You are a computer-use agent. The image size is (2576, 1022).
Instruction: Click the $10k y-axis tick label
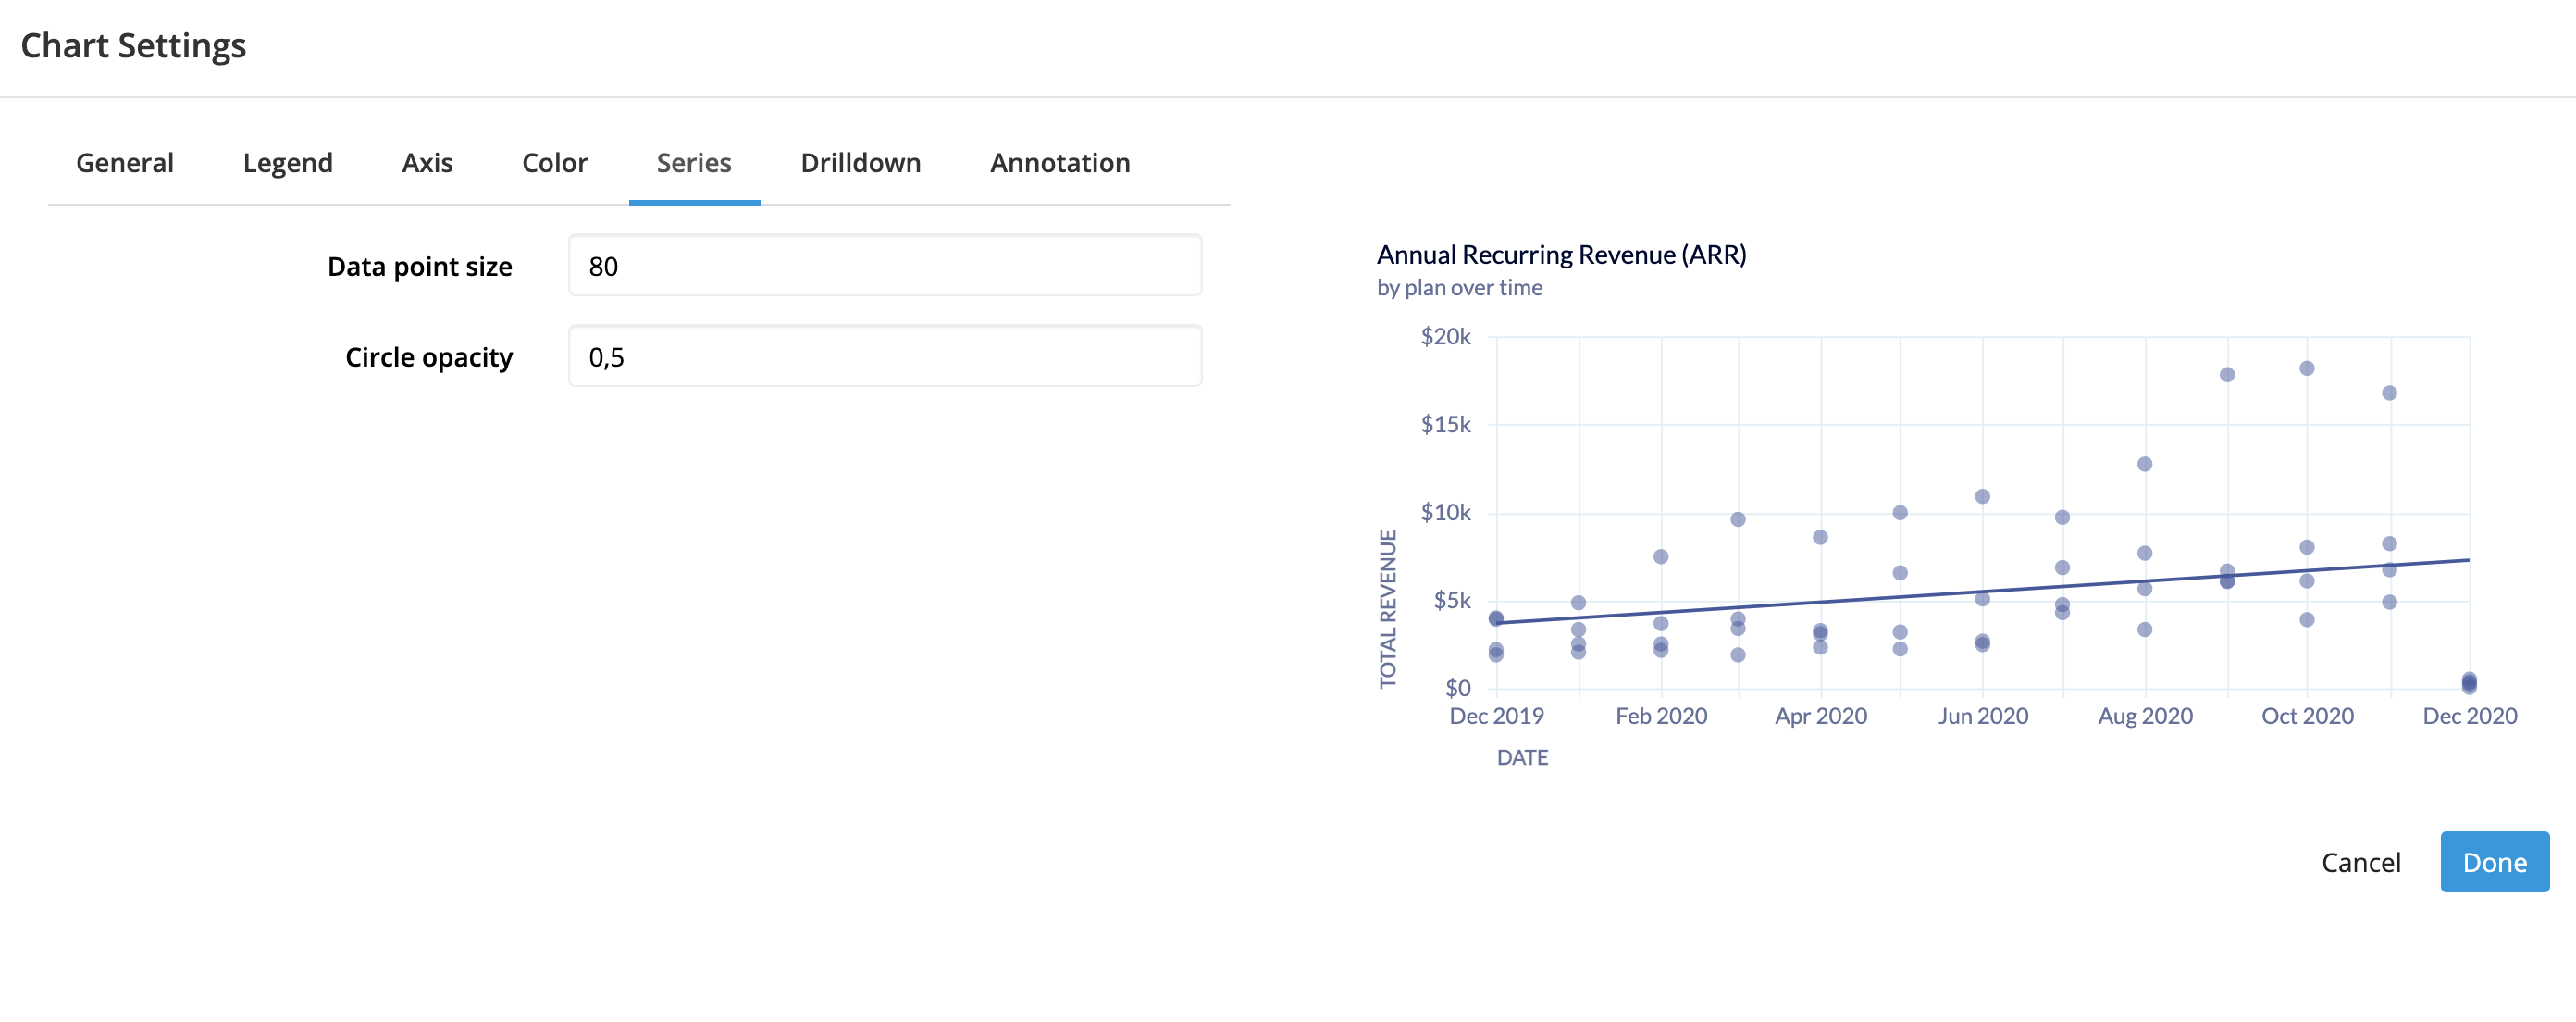1445,513
